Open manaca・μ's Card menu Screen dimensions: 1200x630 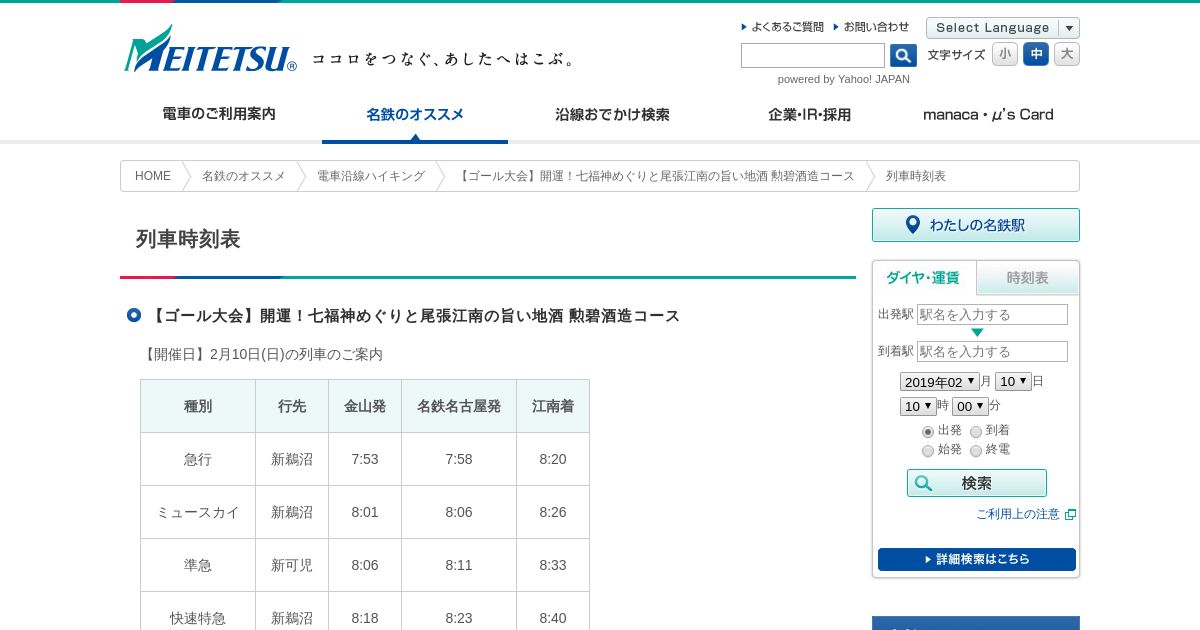988,114
